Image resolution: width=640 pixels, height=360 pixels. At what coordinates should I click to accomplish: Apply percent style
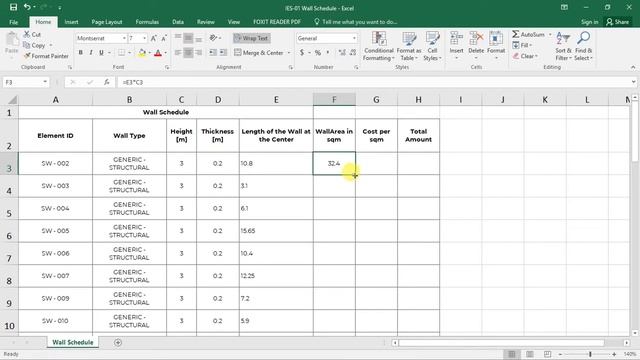[x=318, y=53]
